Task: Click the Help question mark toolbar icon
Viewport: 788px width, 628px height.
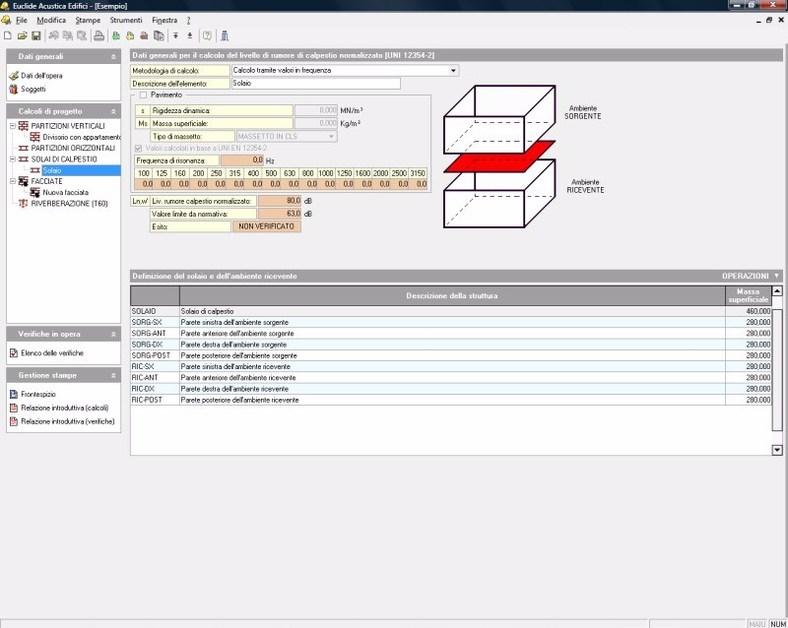Action: [x=207, y=36]
